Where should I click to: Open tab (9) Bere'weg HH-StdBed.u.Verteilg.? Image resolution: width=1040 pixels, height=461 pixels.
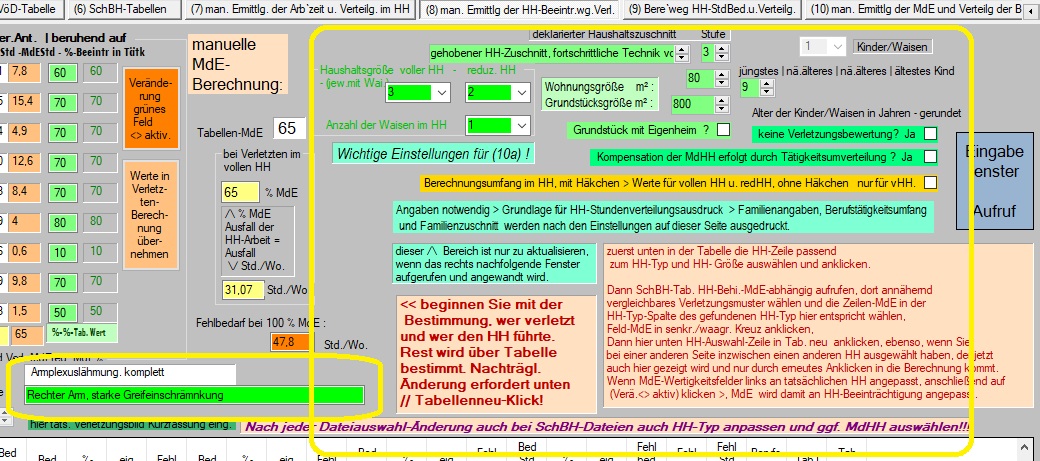(714, 9)
